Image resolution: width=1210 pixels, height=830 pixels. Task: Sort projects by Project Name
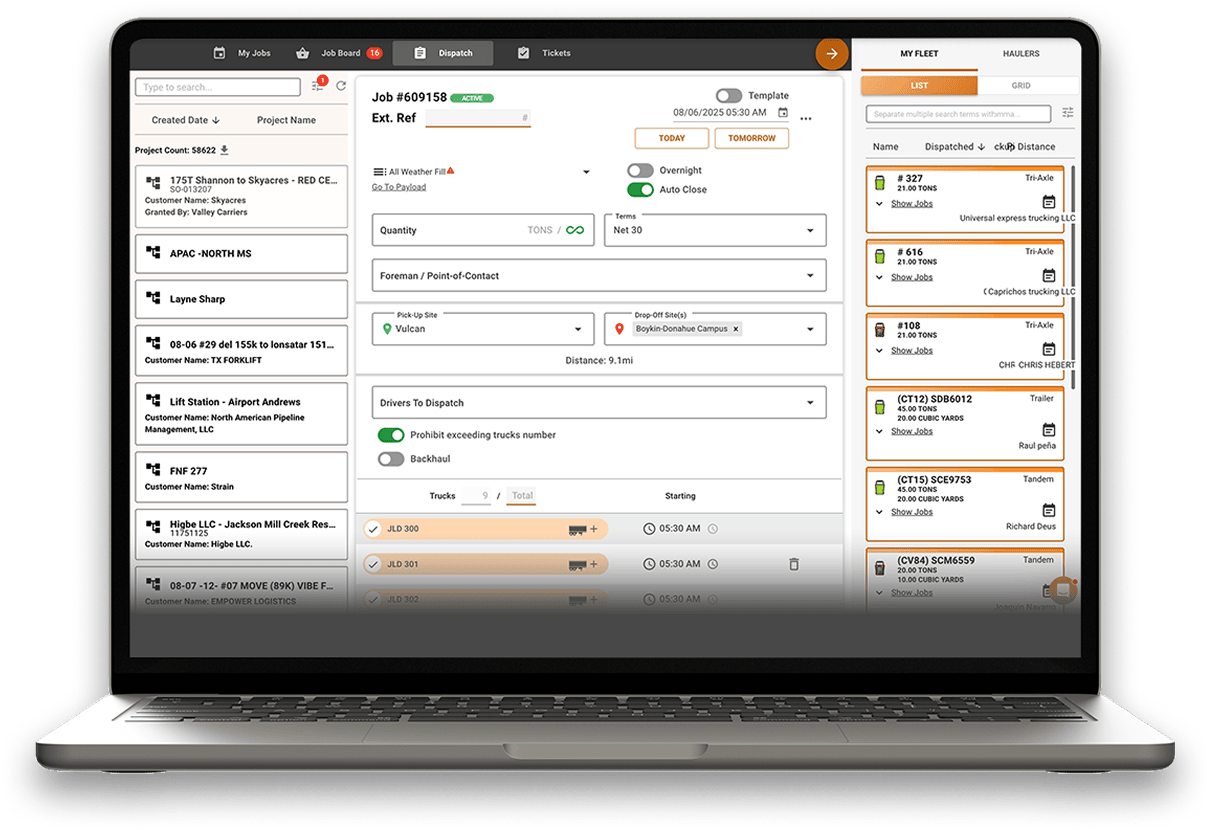pyautogui.click(x=286, y=120)
